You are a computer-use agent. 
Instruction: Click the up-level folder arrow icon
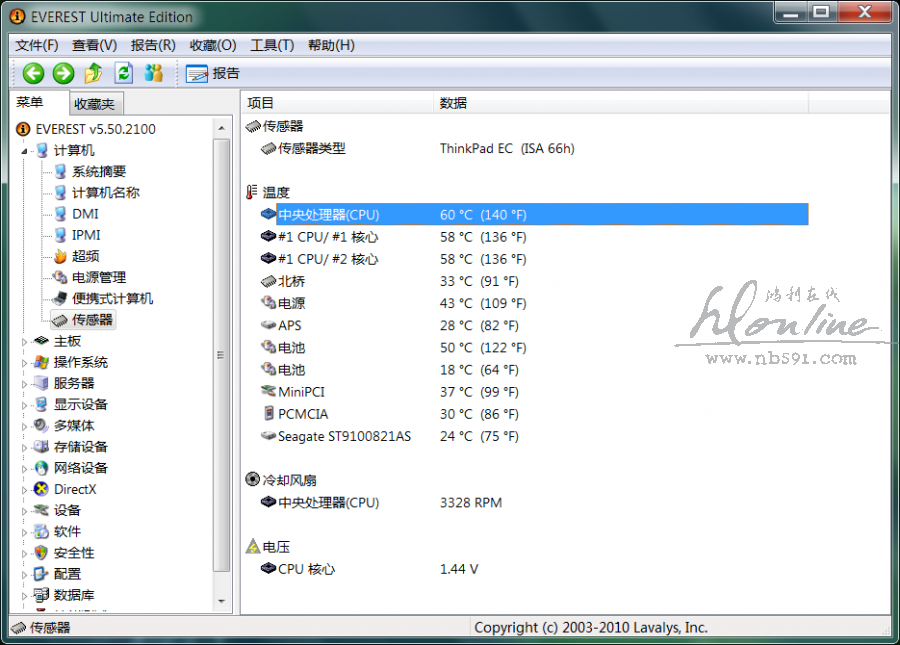[x=93, y=73]
